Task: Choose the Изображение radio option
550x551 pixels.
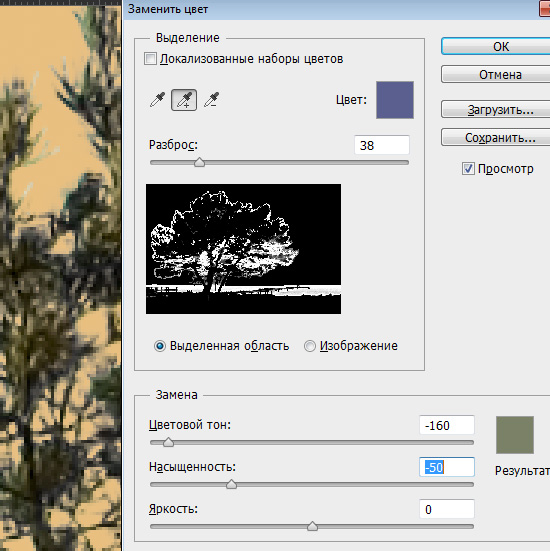Action: [x=310, y=346]
